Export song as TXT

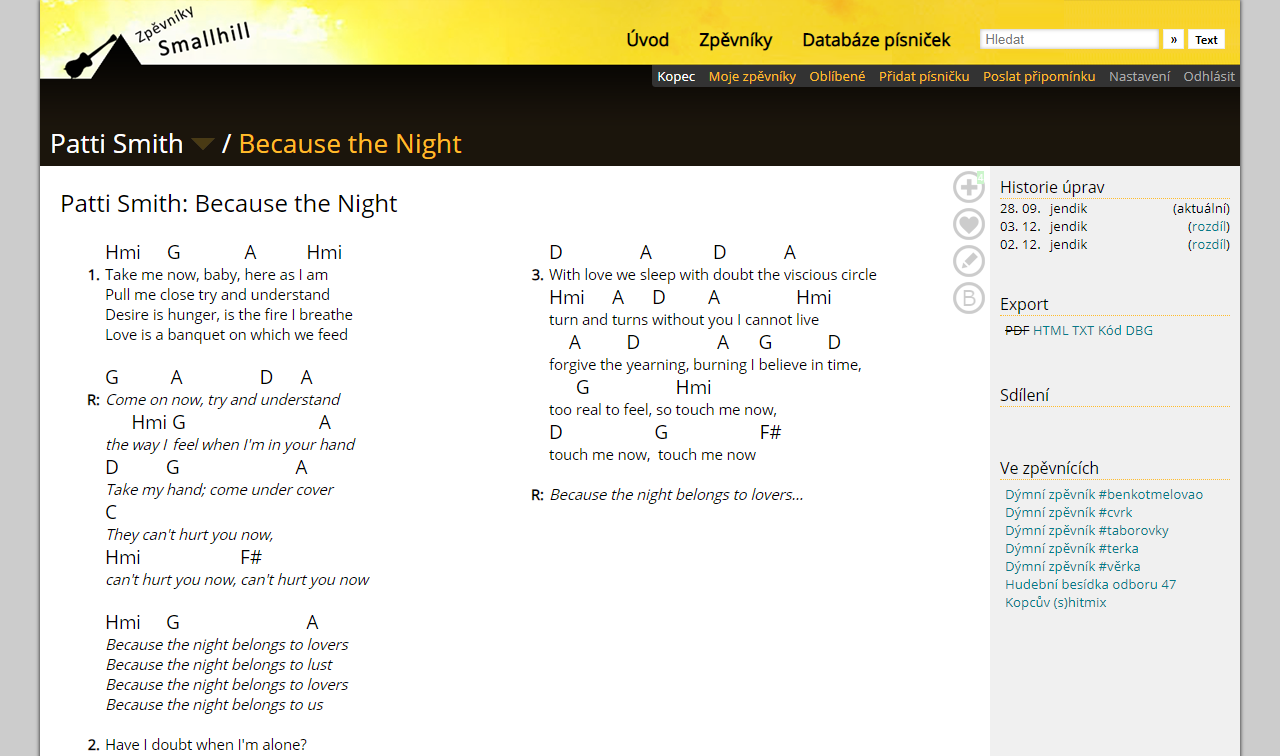click(1083, 330)
